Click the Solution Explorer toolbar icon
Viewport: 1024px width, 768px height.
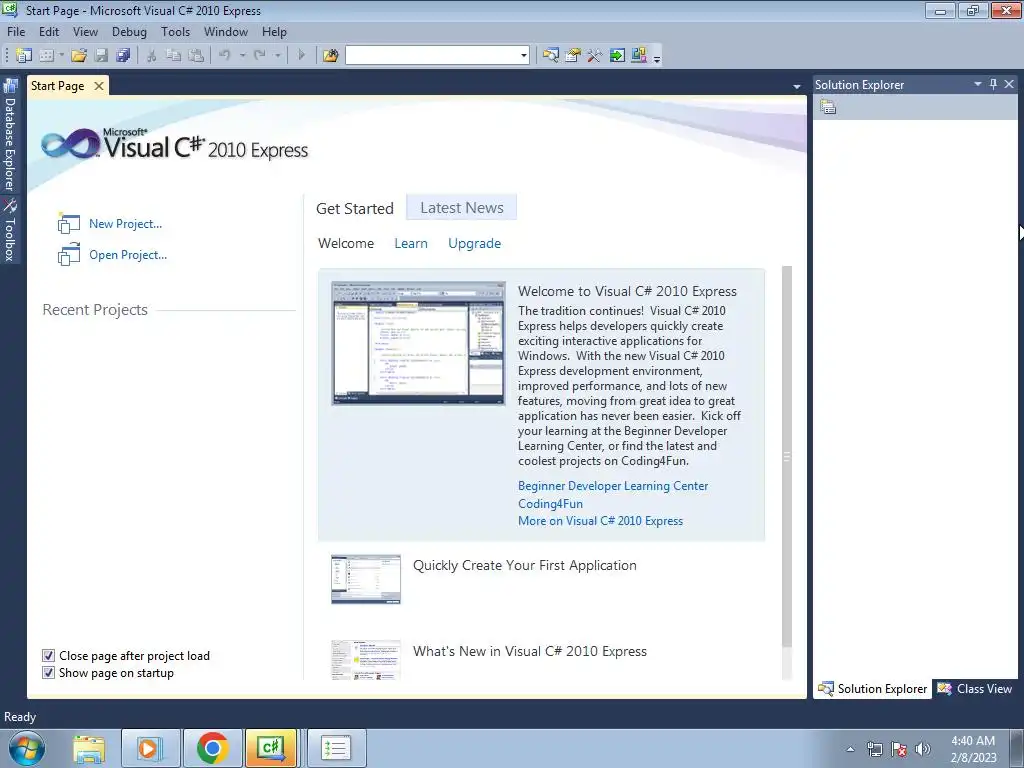[x=551, y=56]
